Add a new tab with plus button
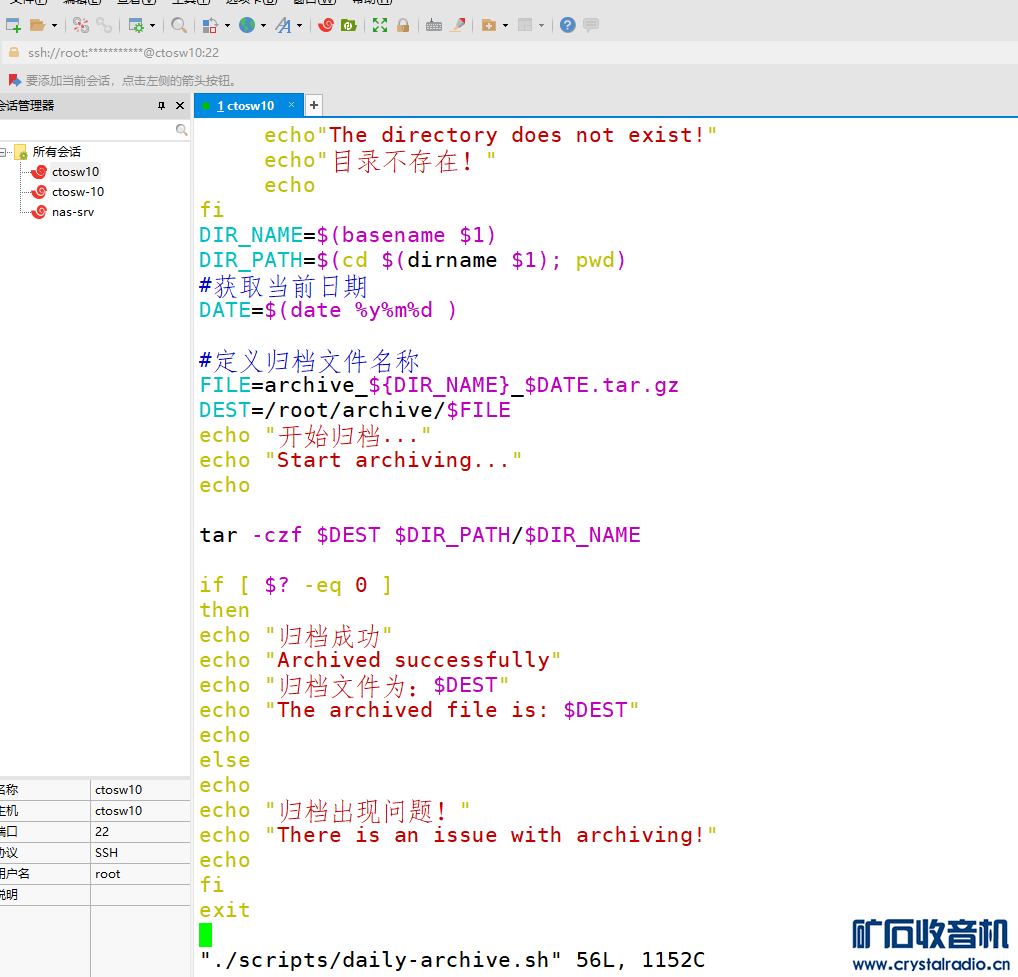1018x977 pixels. pyautogui.click(x=313, y=105)
